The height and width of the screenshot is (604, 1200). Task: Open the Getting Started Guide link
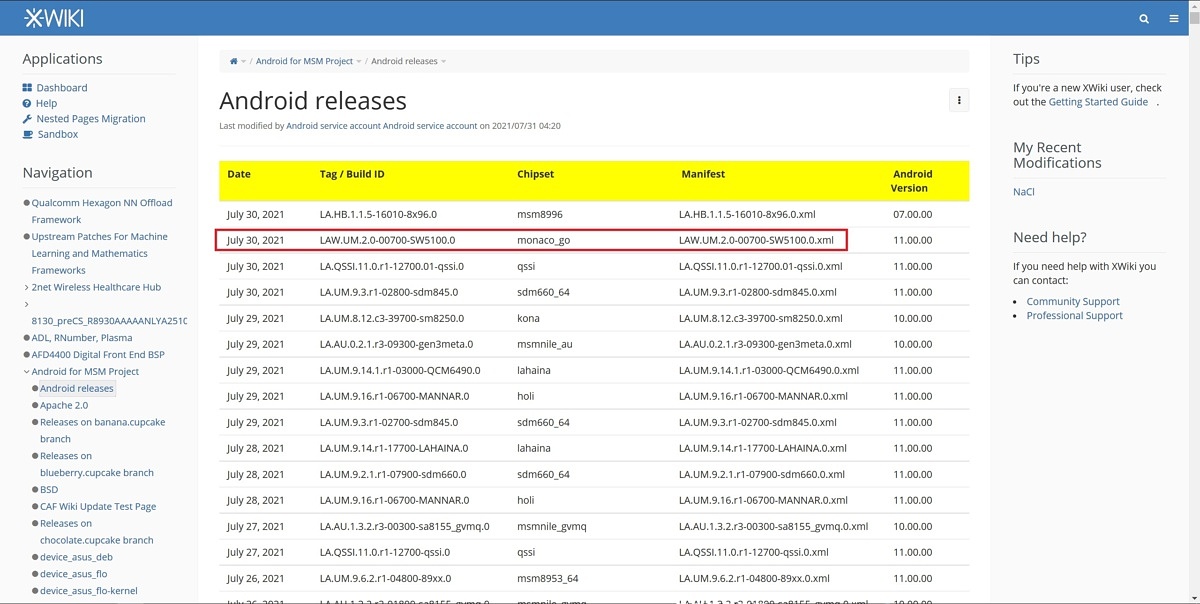pyautogui.click(x=1097, y=102)
